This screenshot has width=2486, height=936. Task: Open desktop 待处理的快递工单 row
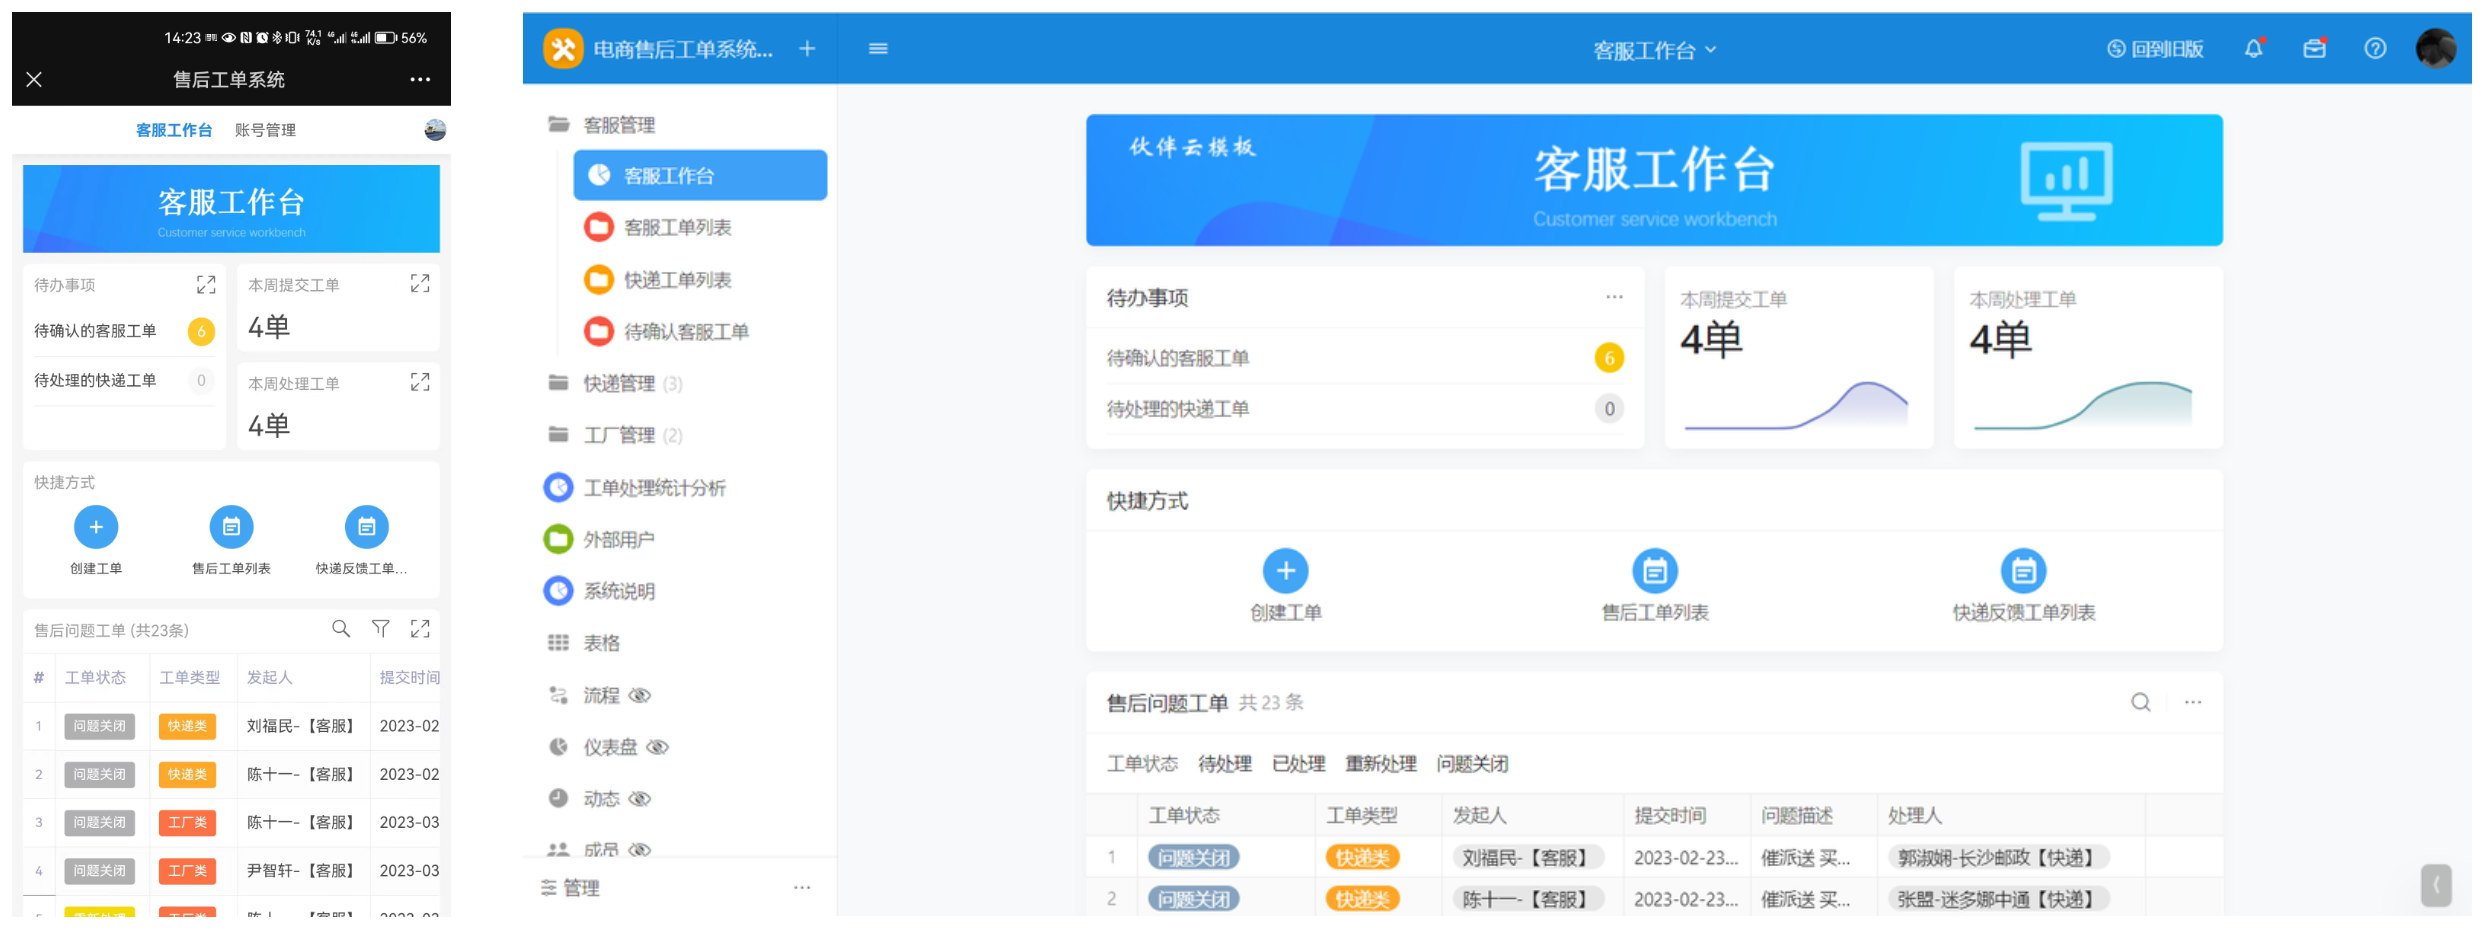1365,408
